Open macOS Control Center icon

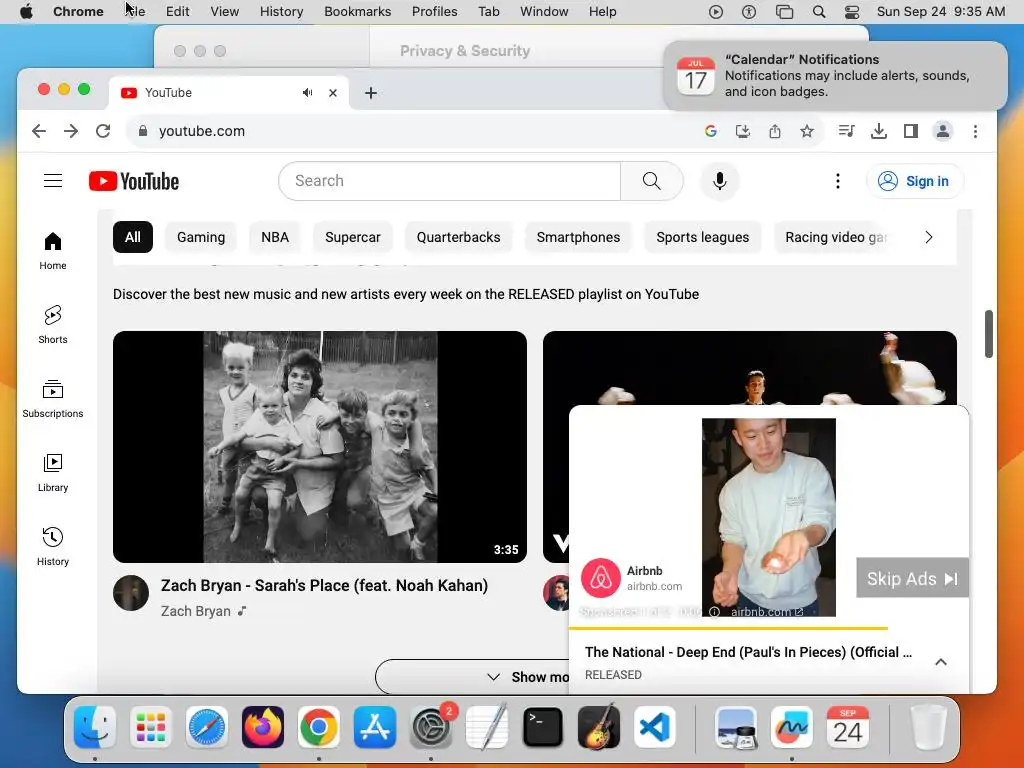(x=852, y=12)
